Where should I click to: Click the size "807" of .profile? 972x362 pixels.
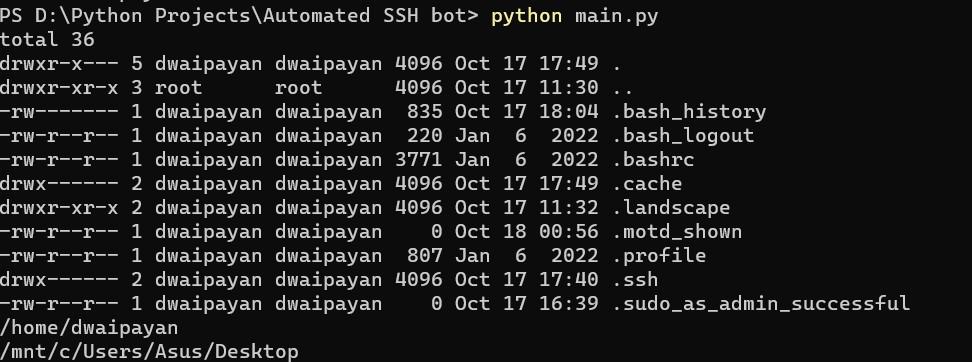[425, 256]
